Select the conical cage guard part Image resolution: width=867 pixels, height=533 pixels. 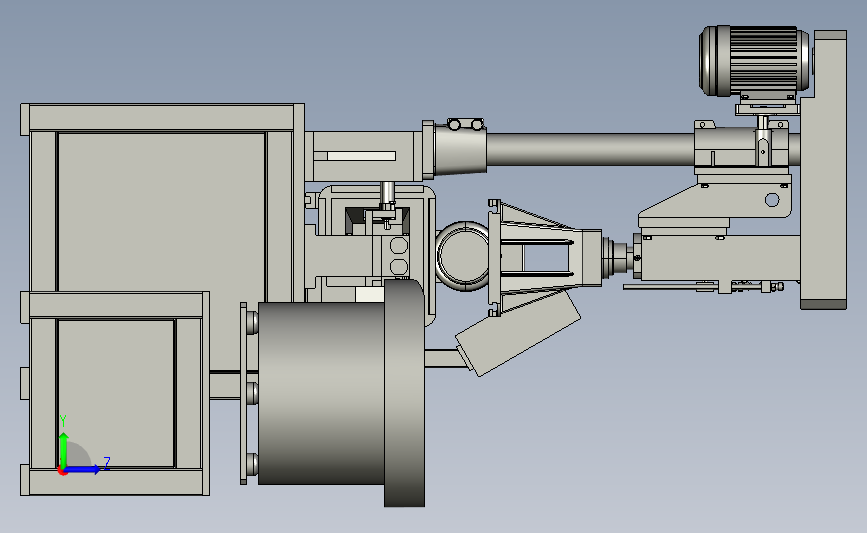pyautogui.click(x=545, y=258)
